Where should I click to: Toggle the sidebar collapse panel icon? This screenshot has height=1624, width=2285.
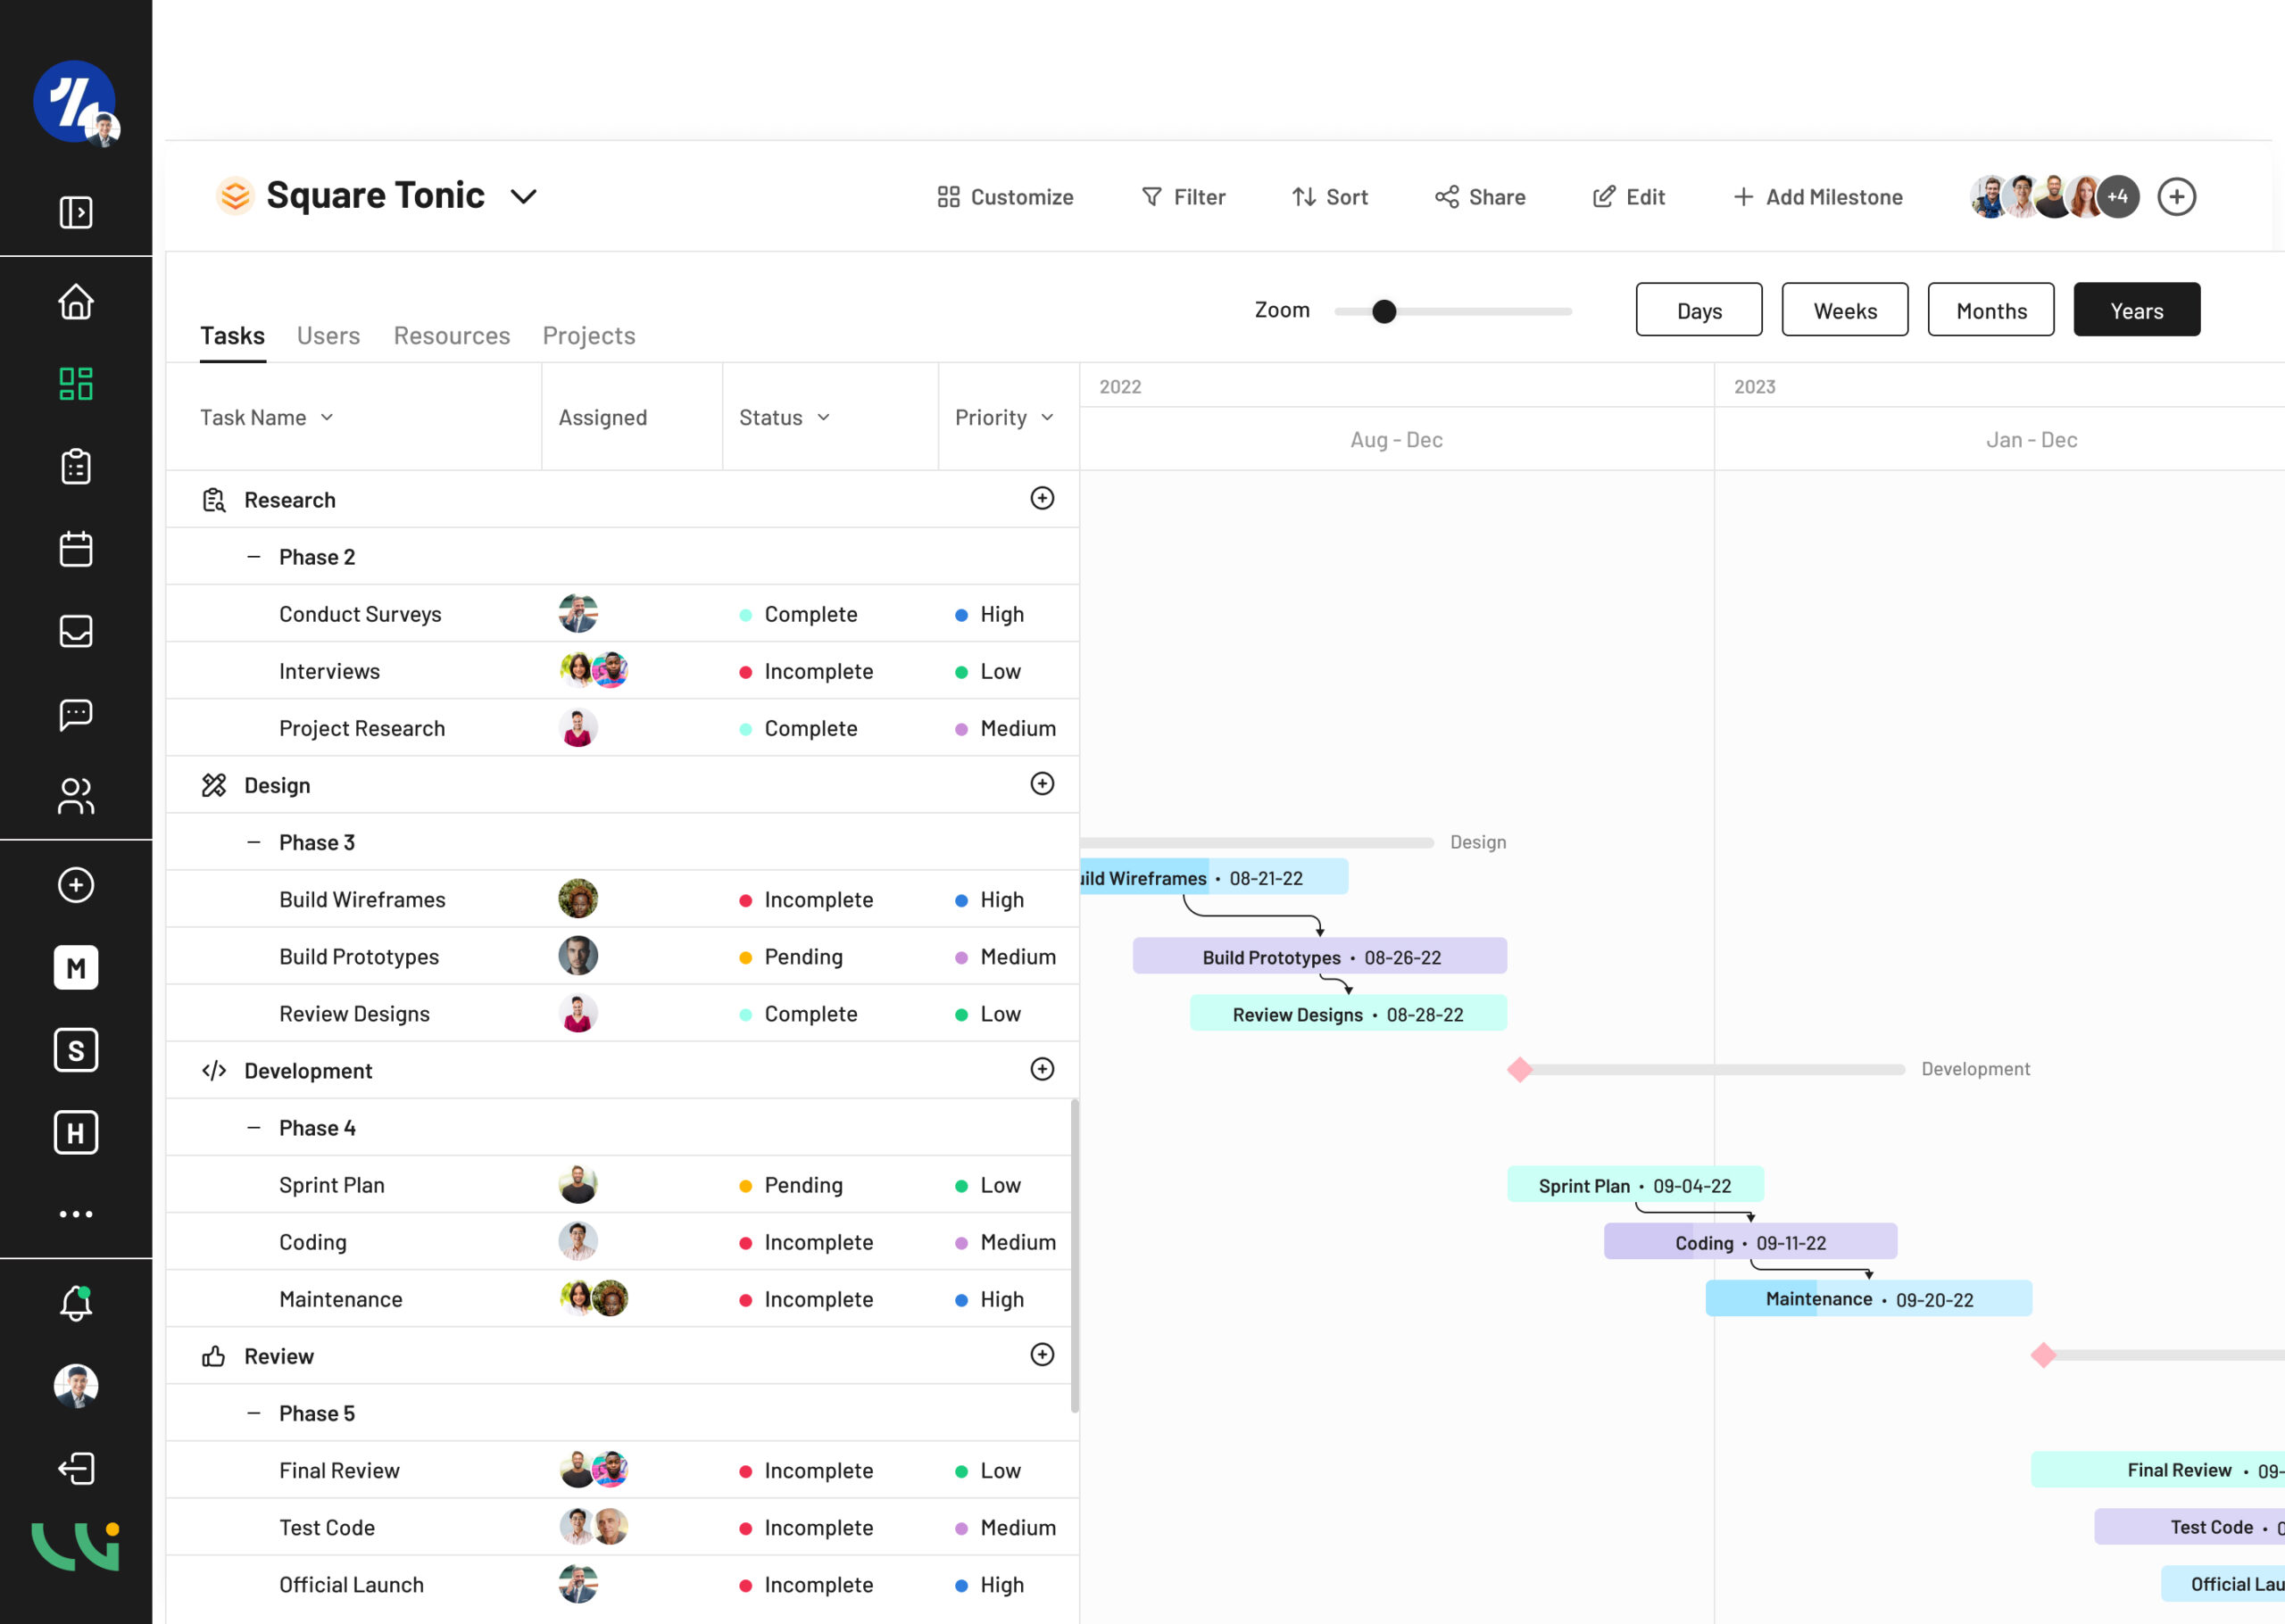point(76,212)
